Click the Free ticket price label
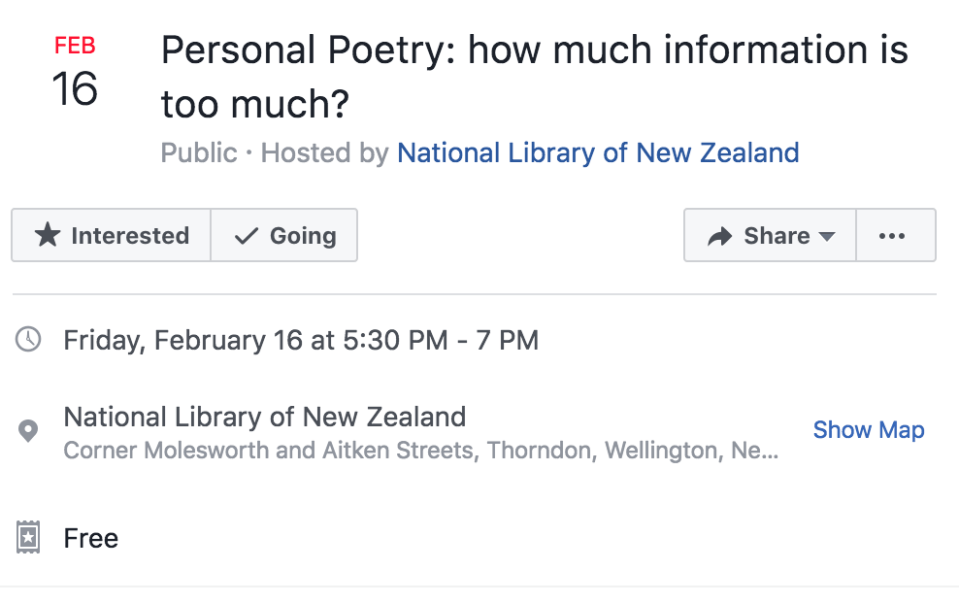959x604 pixels. point(91,538)
